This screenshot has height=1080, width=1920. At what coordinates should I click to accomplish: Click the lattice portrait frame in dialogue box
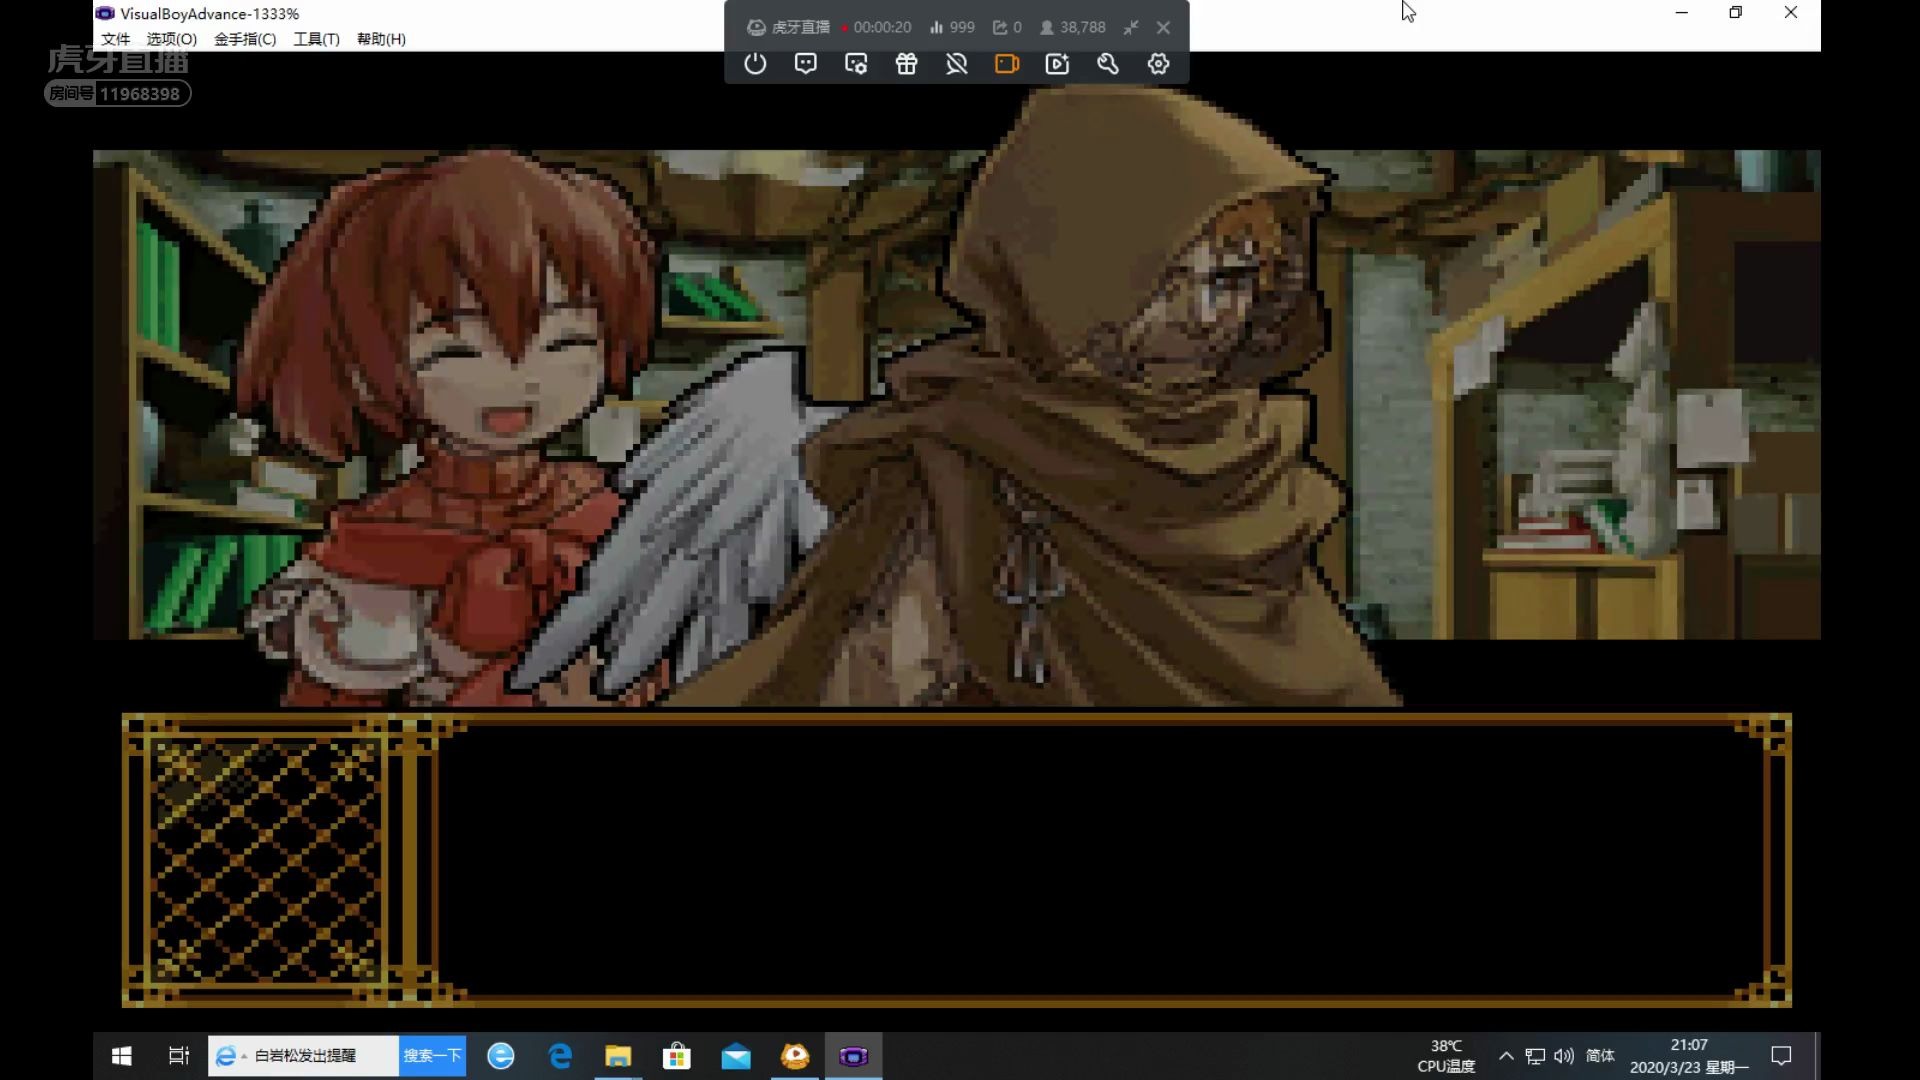coord(268,860)
